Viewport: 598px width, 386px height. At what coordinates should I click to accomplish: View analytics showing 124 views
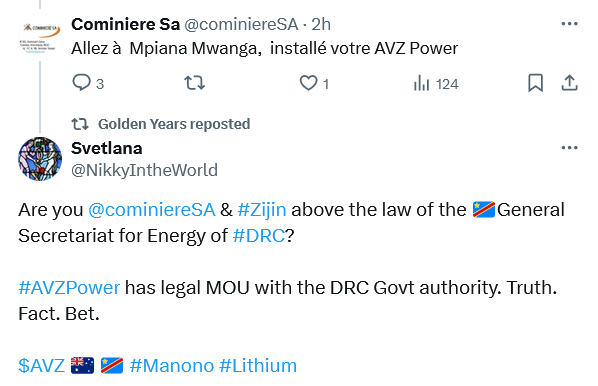click(x=436, y=84)
